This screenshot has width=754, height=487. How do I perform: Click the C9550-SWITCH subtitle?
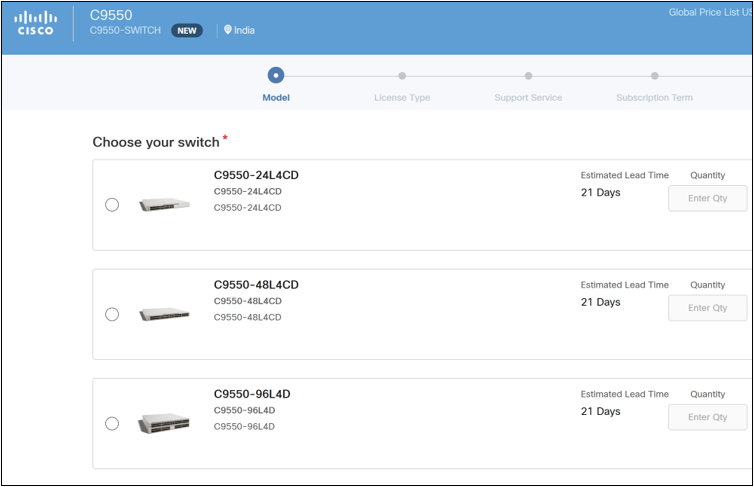point(125,30)
